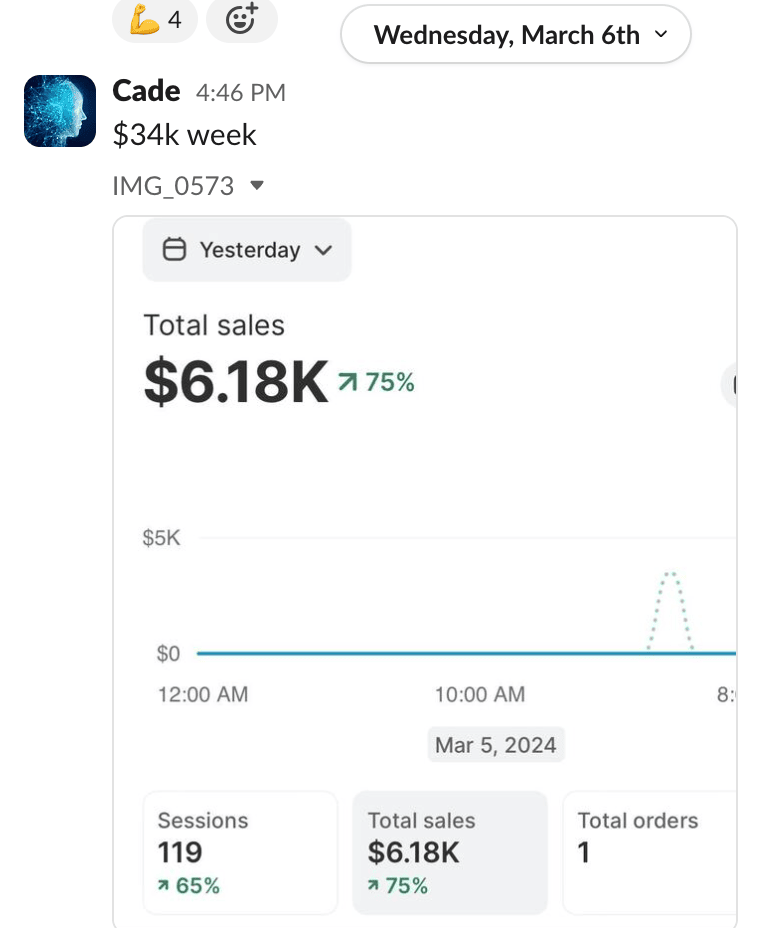Click the large $6.18K total sales figure
This screenshot has width=764, height=928.
point(236,382)
